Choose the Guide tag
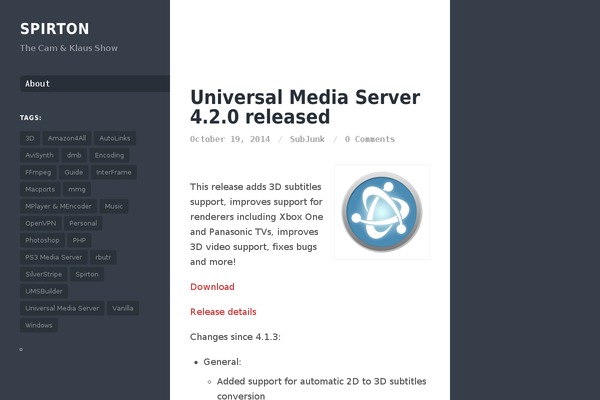This screenshot has height=400, width=600. (x=73, y=172)
